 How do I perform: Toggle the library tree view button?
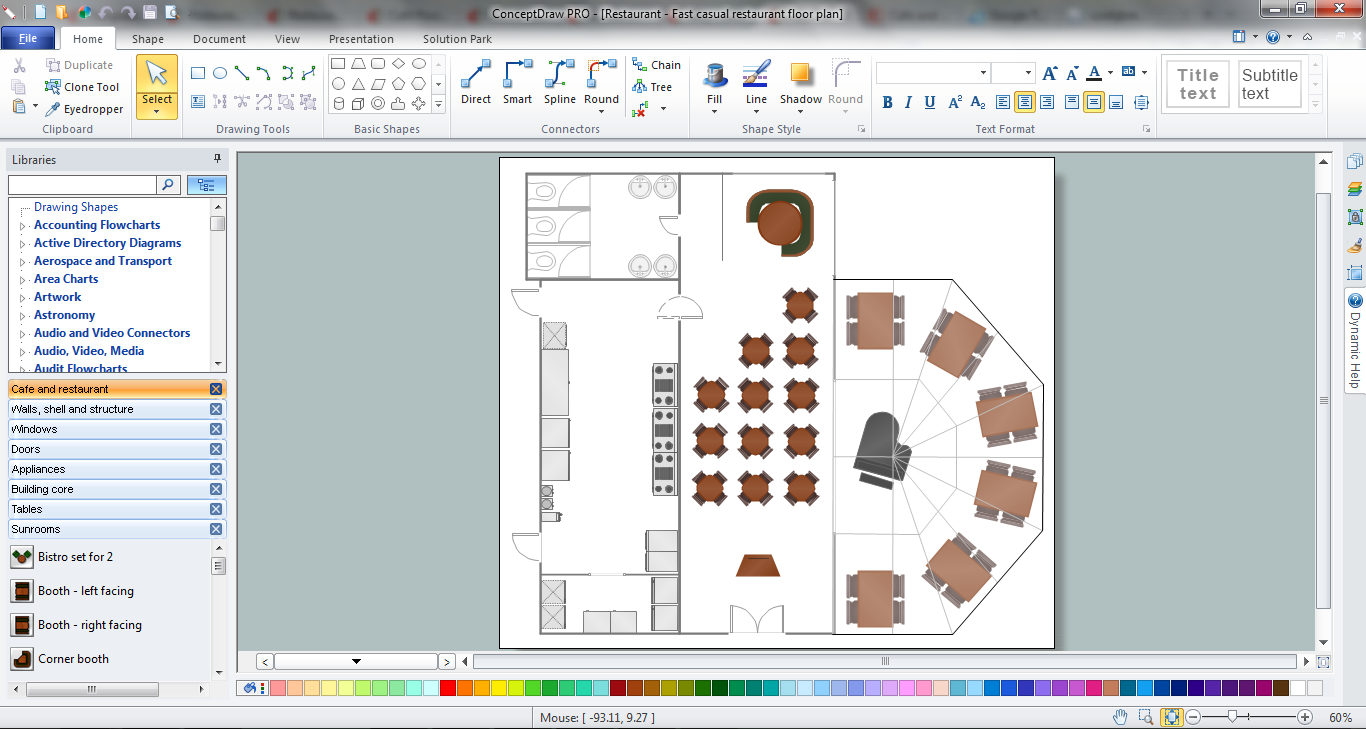[x=207, y=185]
